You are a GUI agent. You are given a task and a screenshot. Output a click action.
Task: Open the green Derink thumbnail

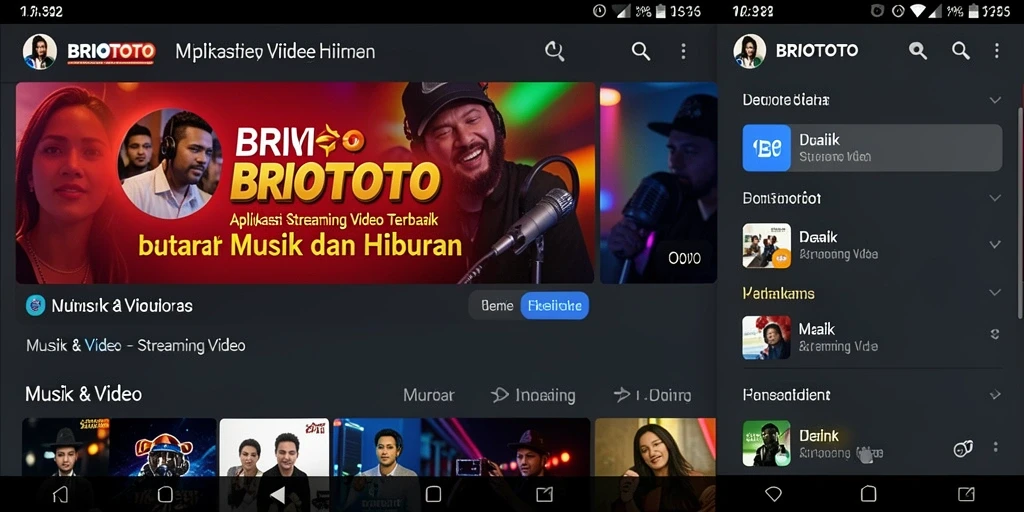click(767, 443)
